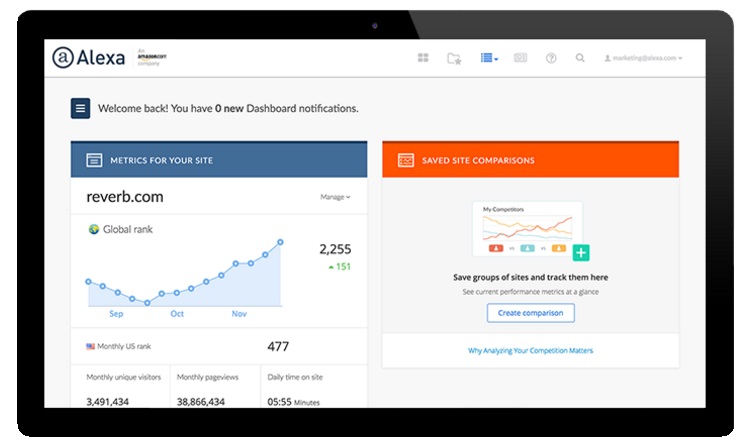Viewport: 751px width, 448px height.
Task: Open the hamburger notifications menu button
Action: 80,108
